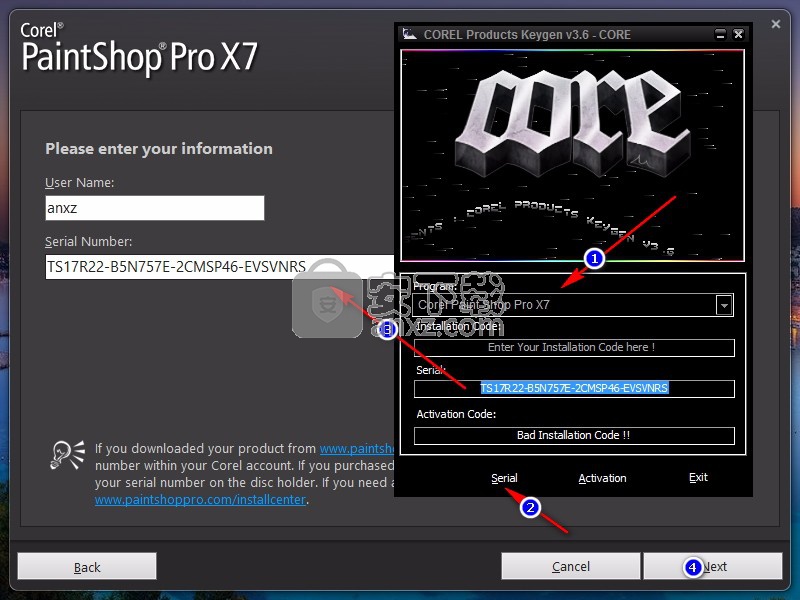Close the PaintShop Pro X7 installer window
800x600 pixels.
[x=776, y=24]
